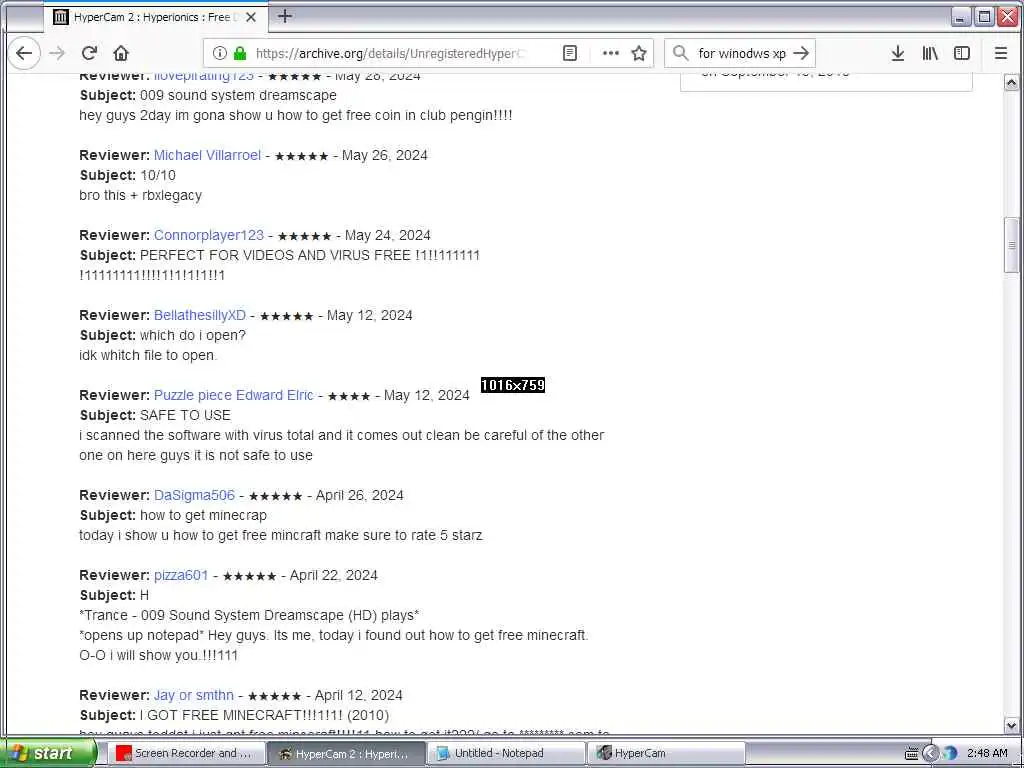Screen dimensions: 1024x768
Task: Close the HyperCam 2 tab
Action: point(251,17)
